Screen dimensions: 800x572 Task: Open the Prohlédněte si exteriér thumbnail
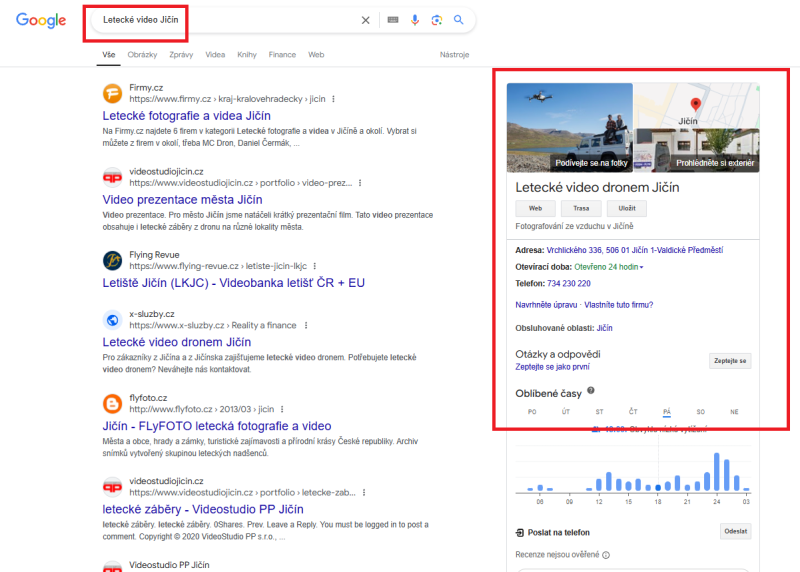696,151
